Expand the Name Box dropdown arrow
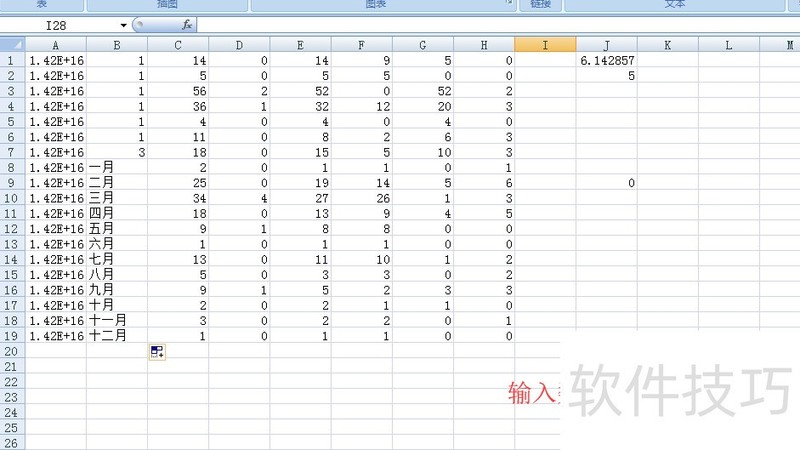The height and width of the screenshot is (450, 800). coord(123,24)
